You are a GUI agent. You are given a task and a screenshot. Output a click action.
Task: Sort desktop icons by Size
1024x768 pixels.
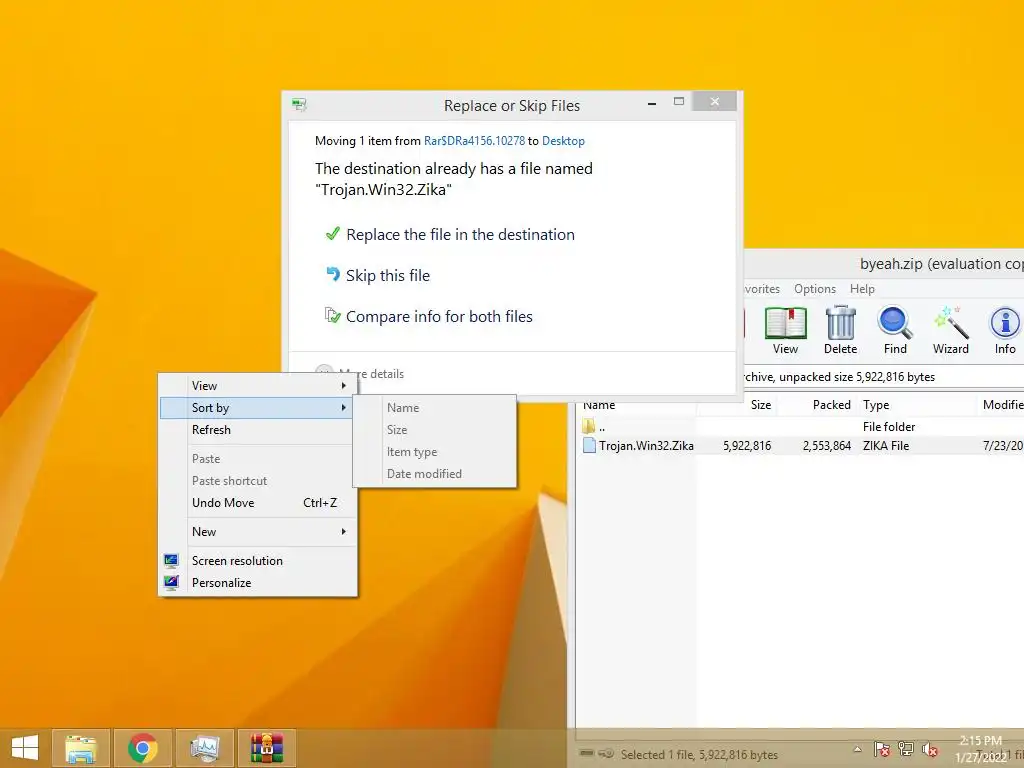coord(434,430)
